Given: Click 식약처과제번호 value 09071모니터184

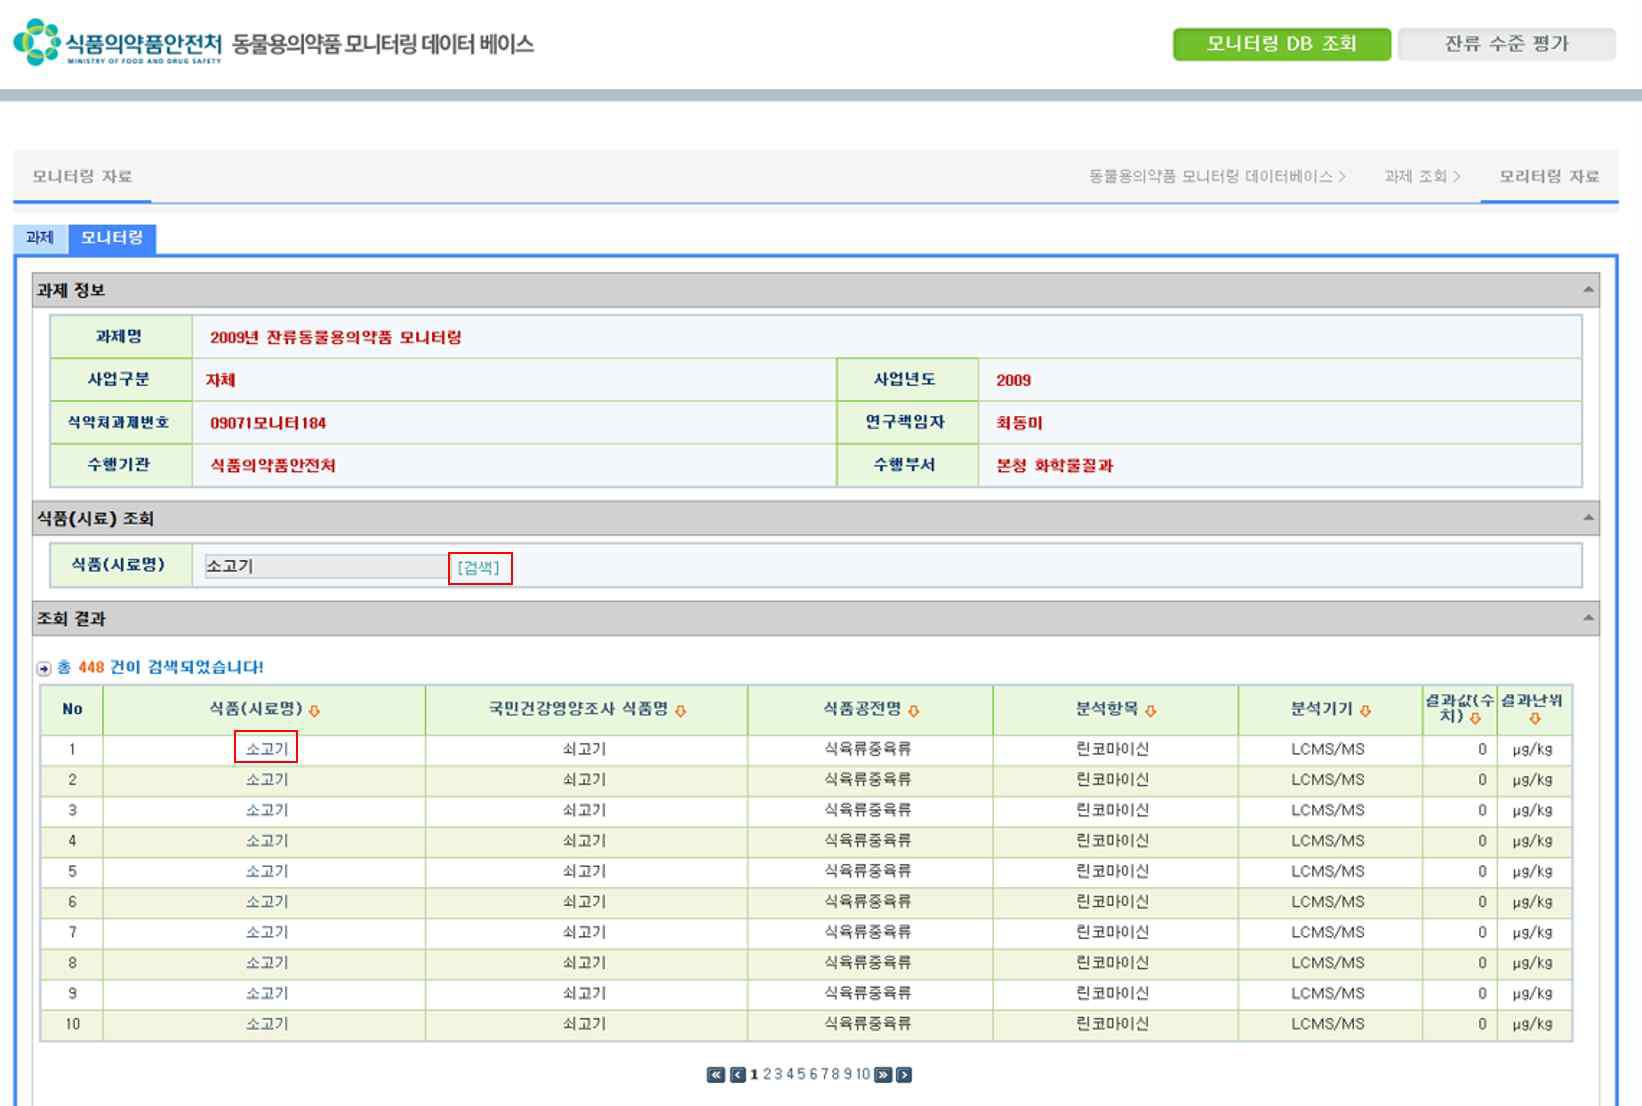Looking at the screenshot, I should tap(268, 423).
